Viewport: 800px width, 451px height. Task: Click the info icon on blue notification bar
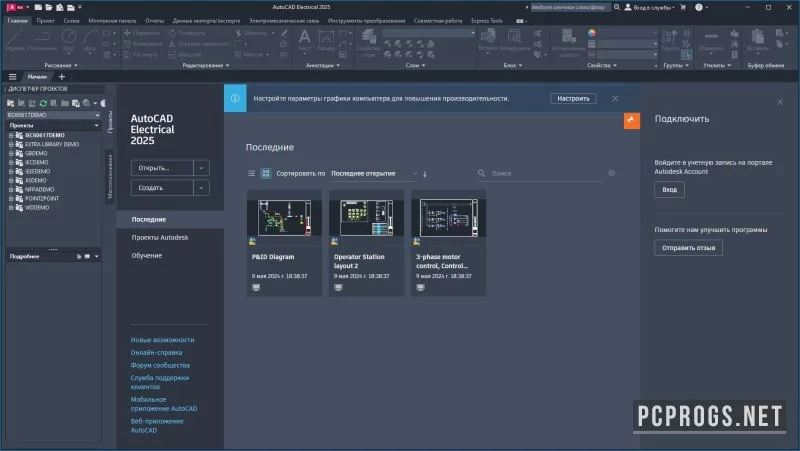coord(235,98)
